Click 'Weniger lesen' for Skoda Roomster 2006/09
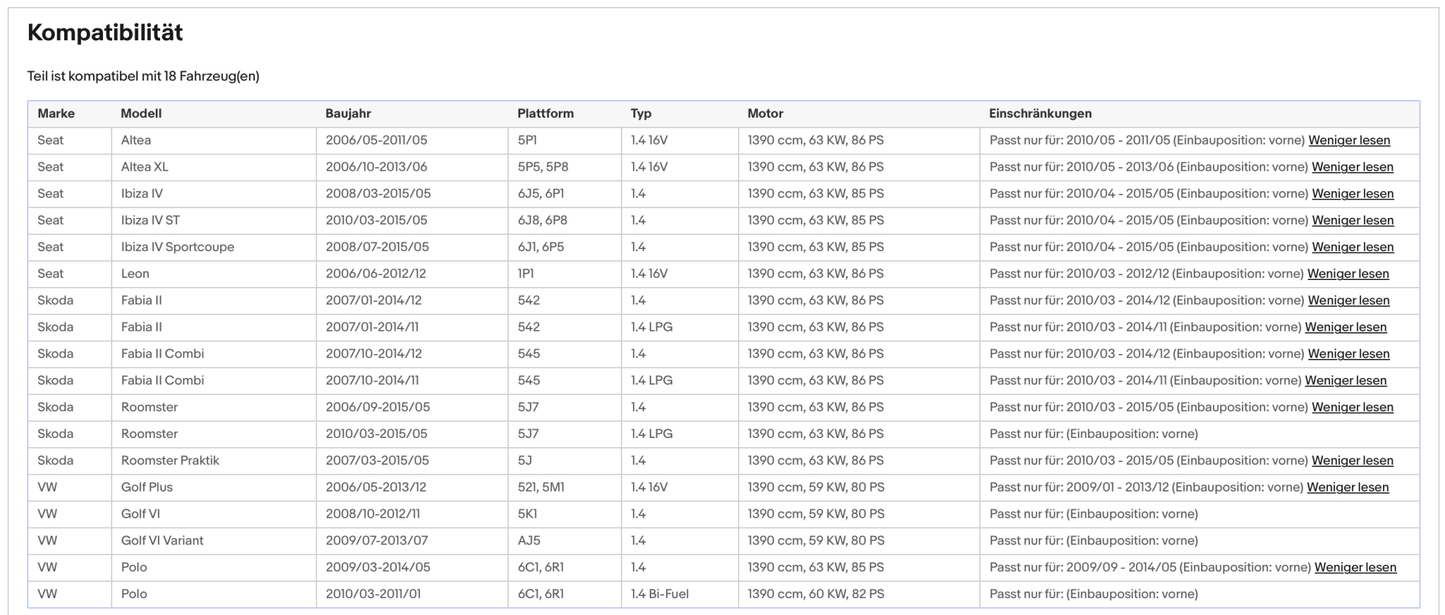Image resolution: width=1445 pixels, height=615 pixels. (1352, 408)
